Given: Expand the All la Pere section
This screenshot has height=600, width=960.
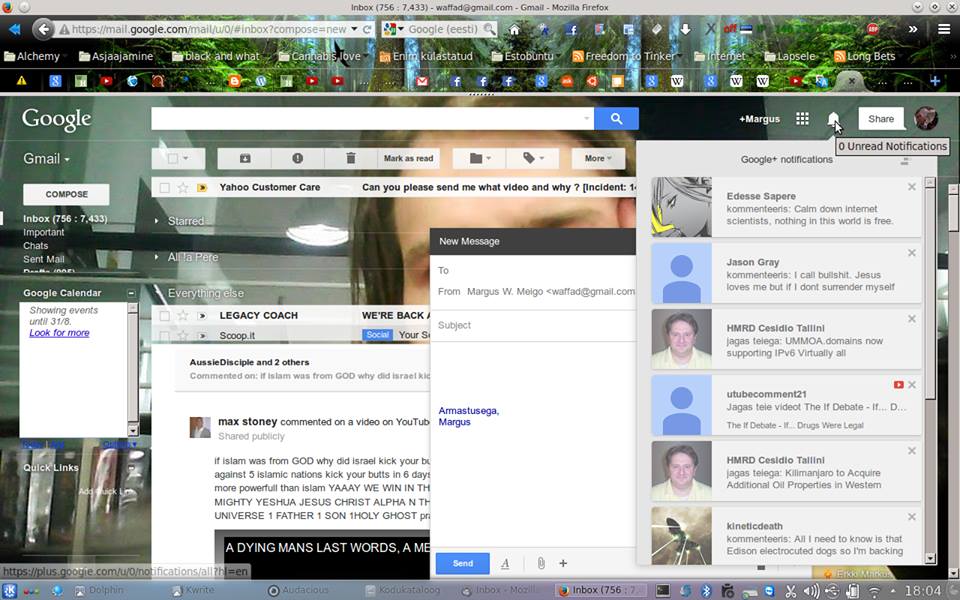Looking at the screenshot, I should (157, 257).
